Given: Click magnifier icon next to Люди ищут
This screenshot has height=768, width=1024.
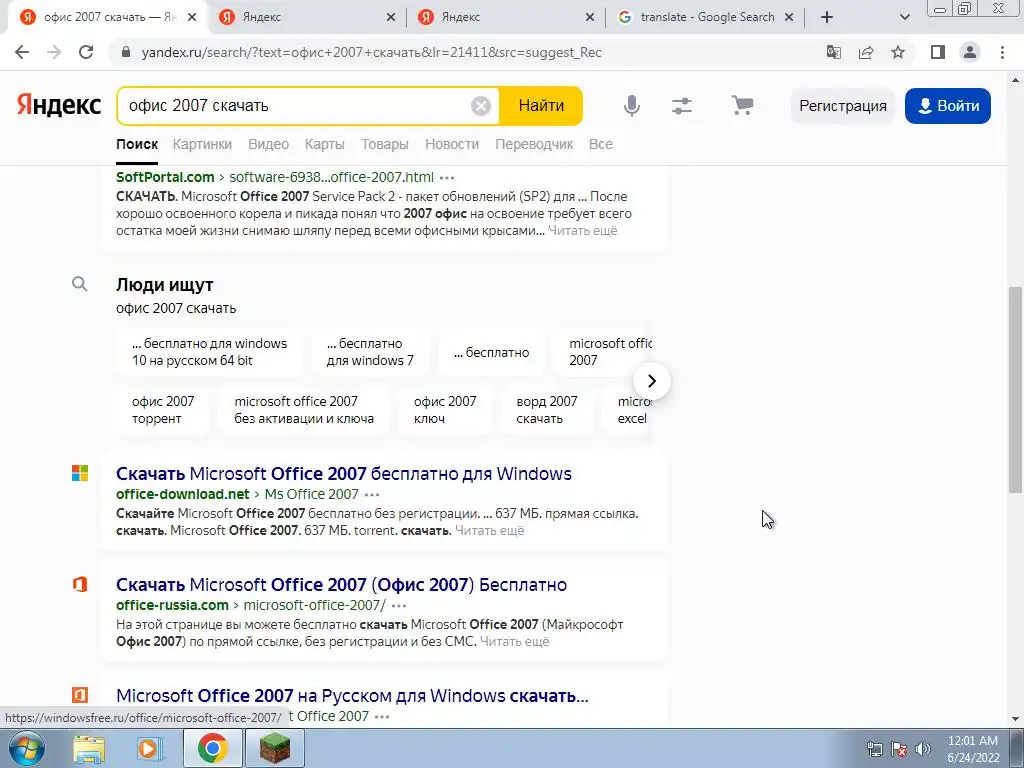Looking at the screenshot, I should (80, 283).
